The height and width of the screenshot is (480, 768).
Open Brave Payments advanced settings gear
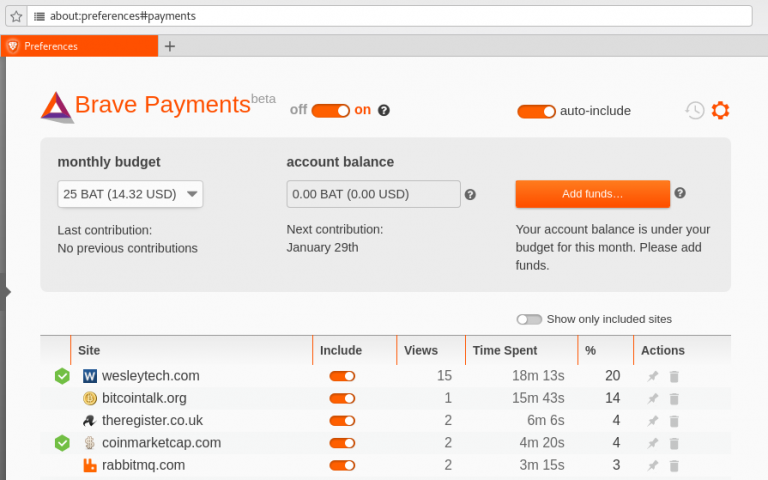[720, 110]
